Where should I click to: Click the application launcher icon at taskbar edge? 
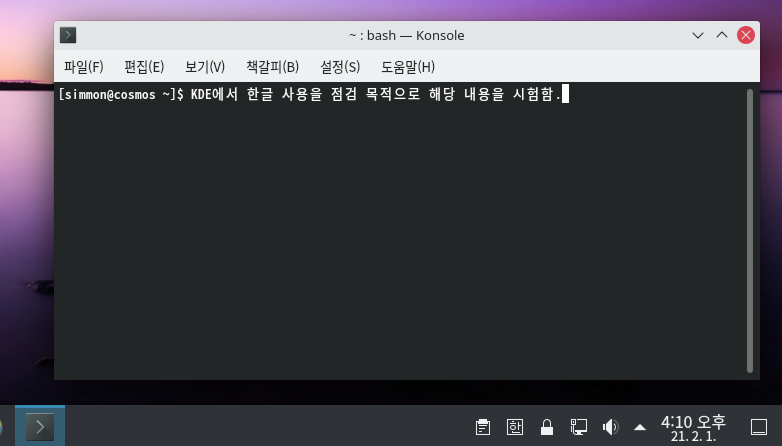coord(1,427)
